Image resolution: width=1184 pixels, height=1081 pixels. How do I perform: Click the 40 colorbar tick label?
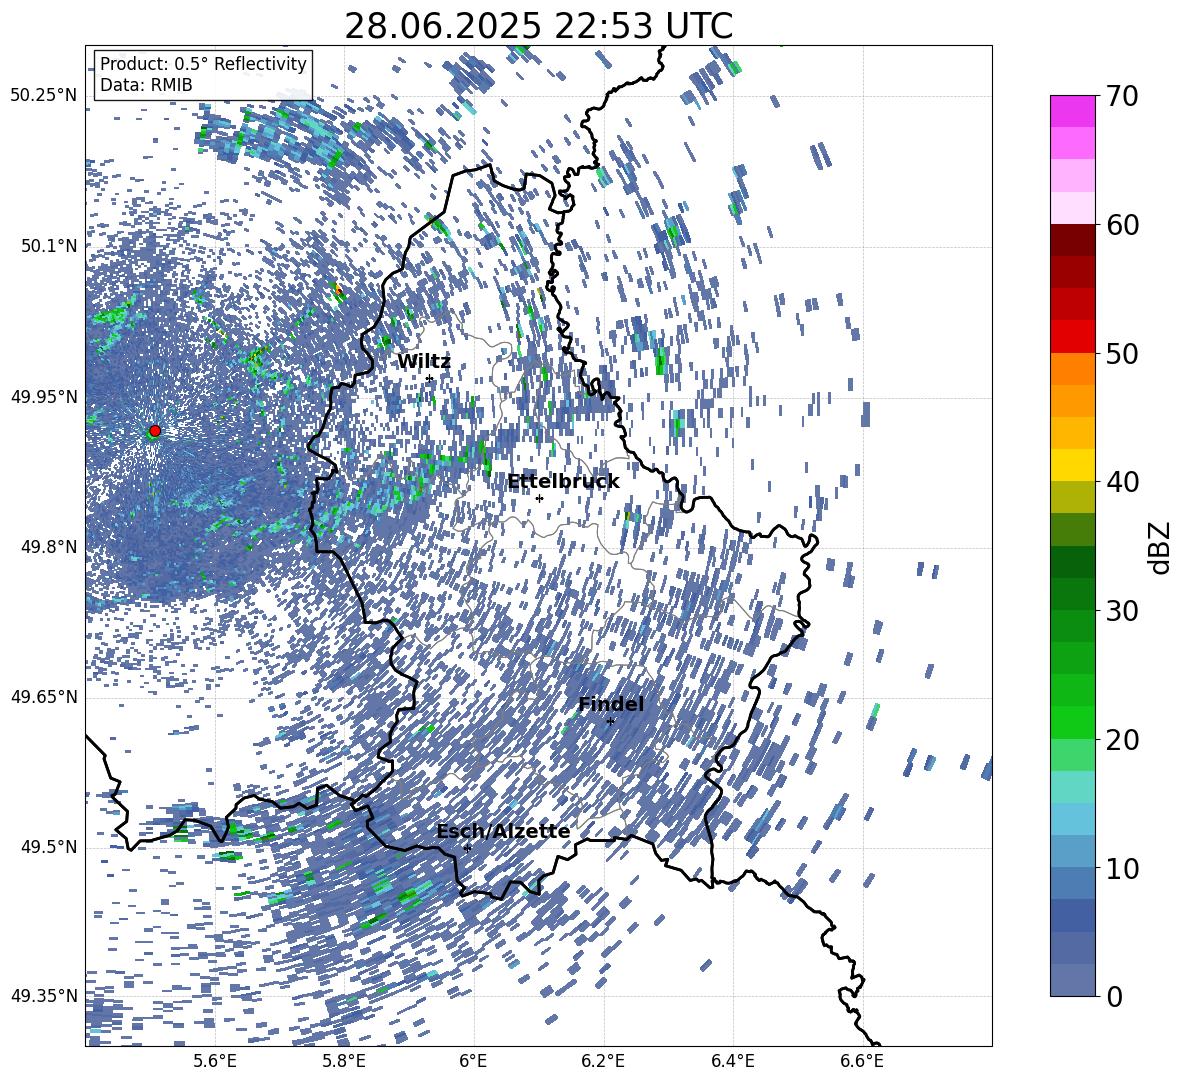[x=1123, y=482]
